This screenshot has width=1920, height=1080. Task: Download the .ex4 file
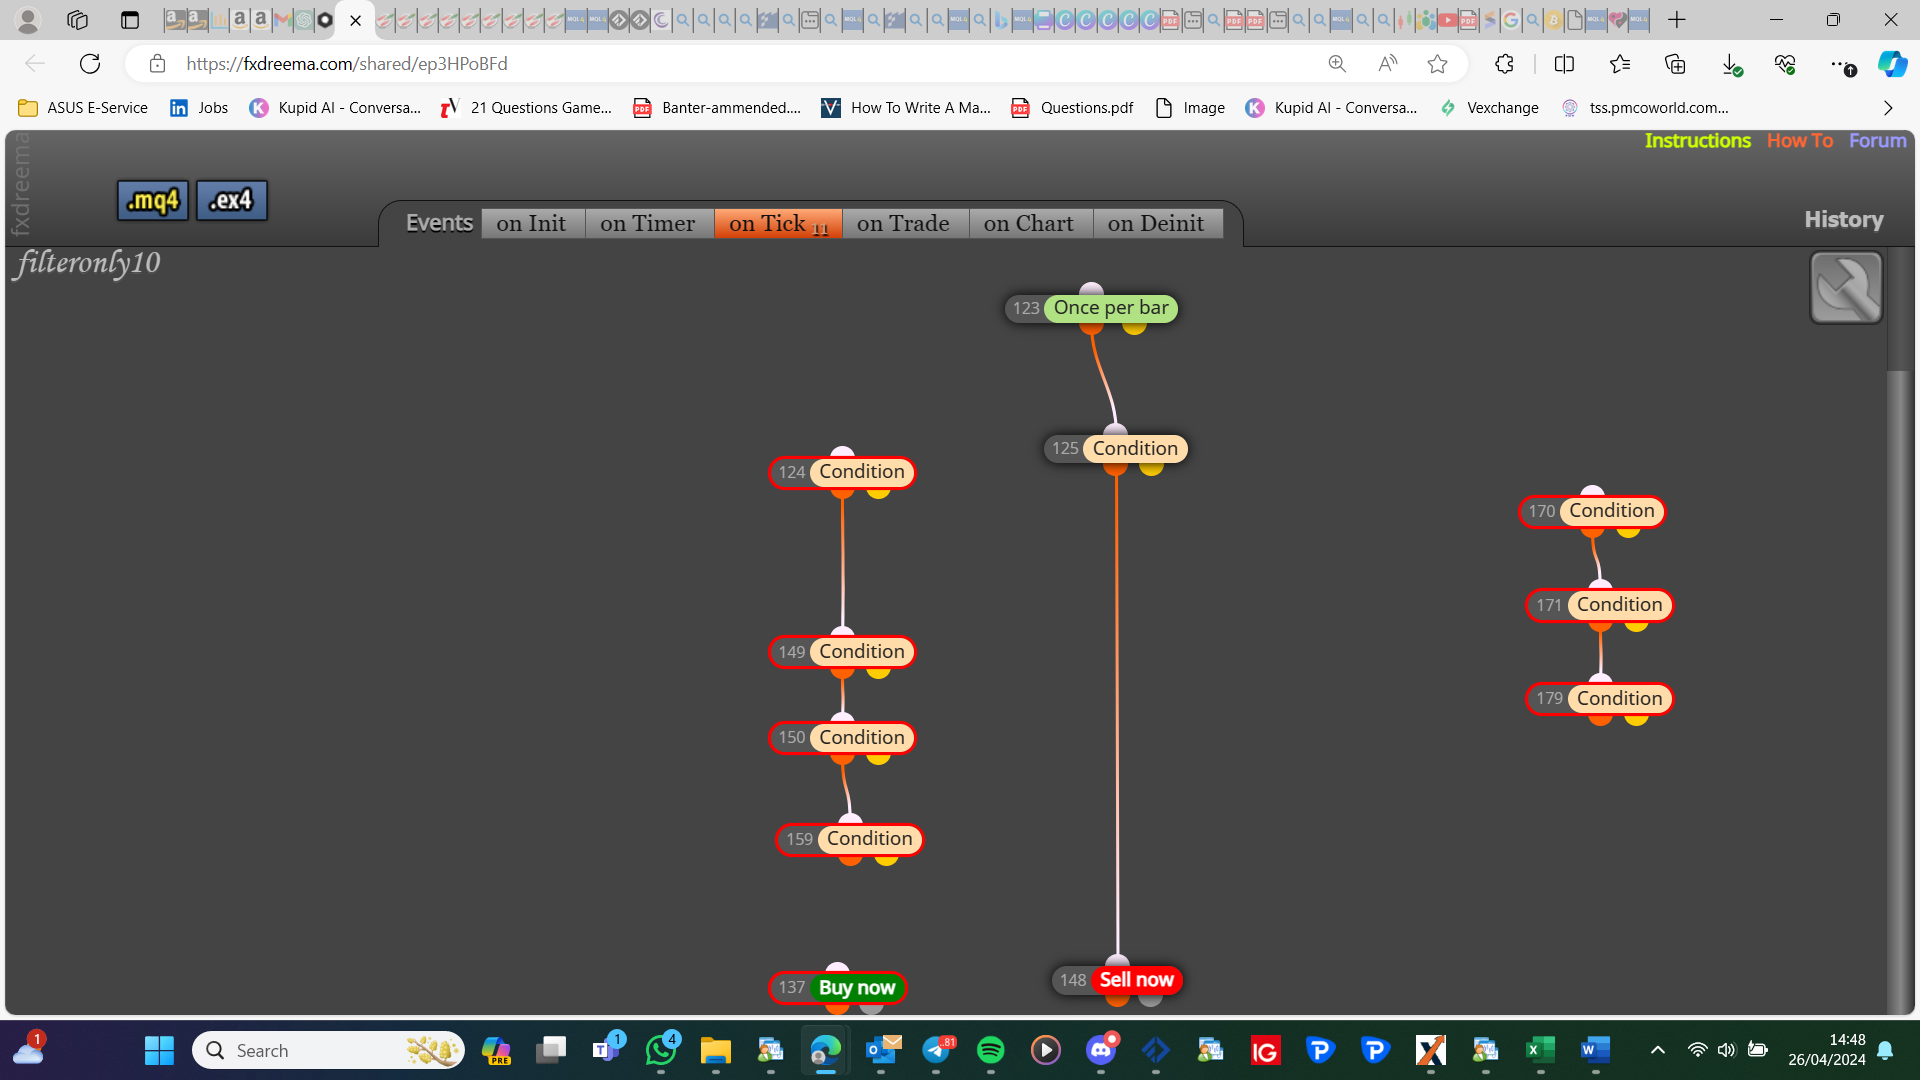coord(231,200)
